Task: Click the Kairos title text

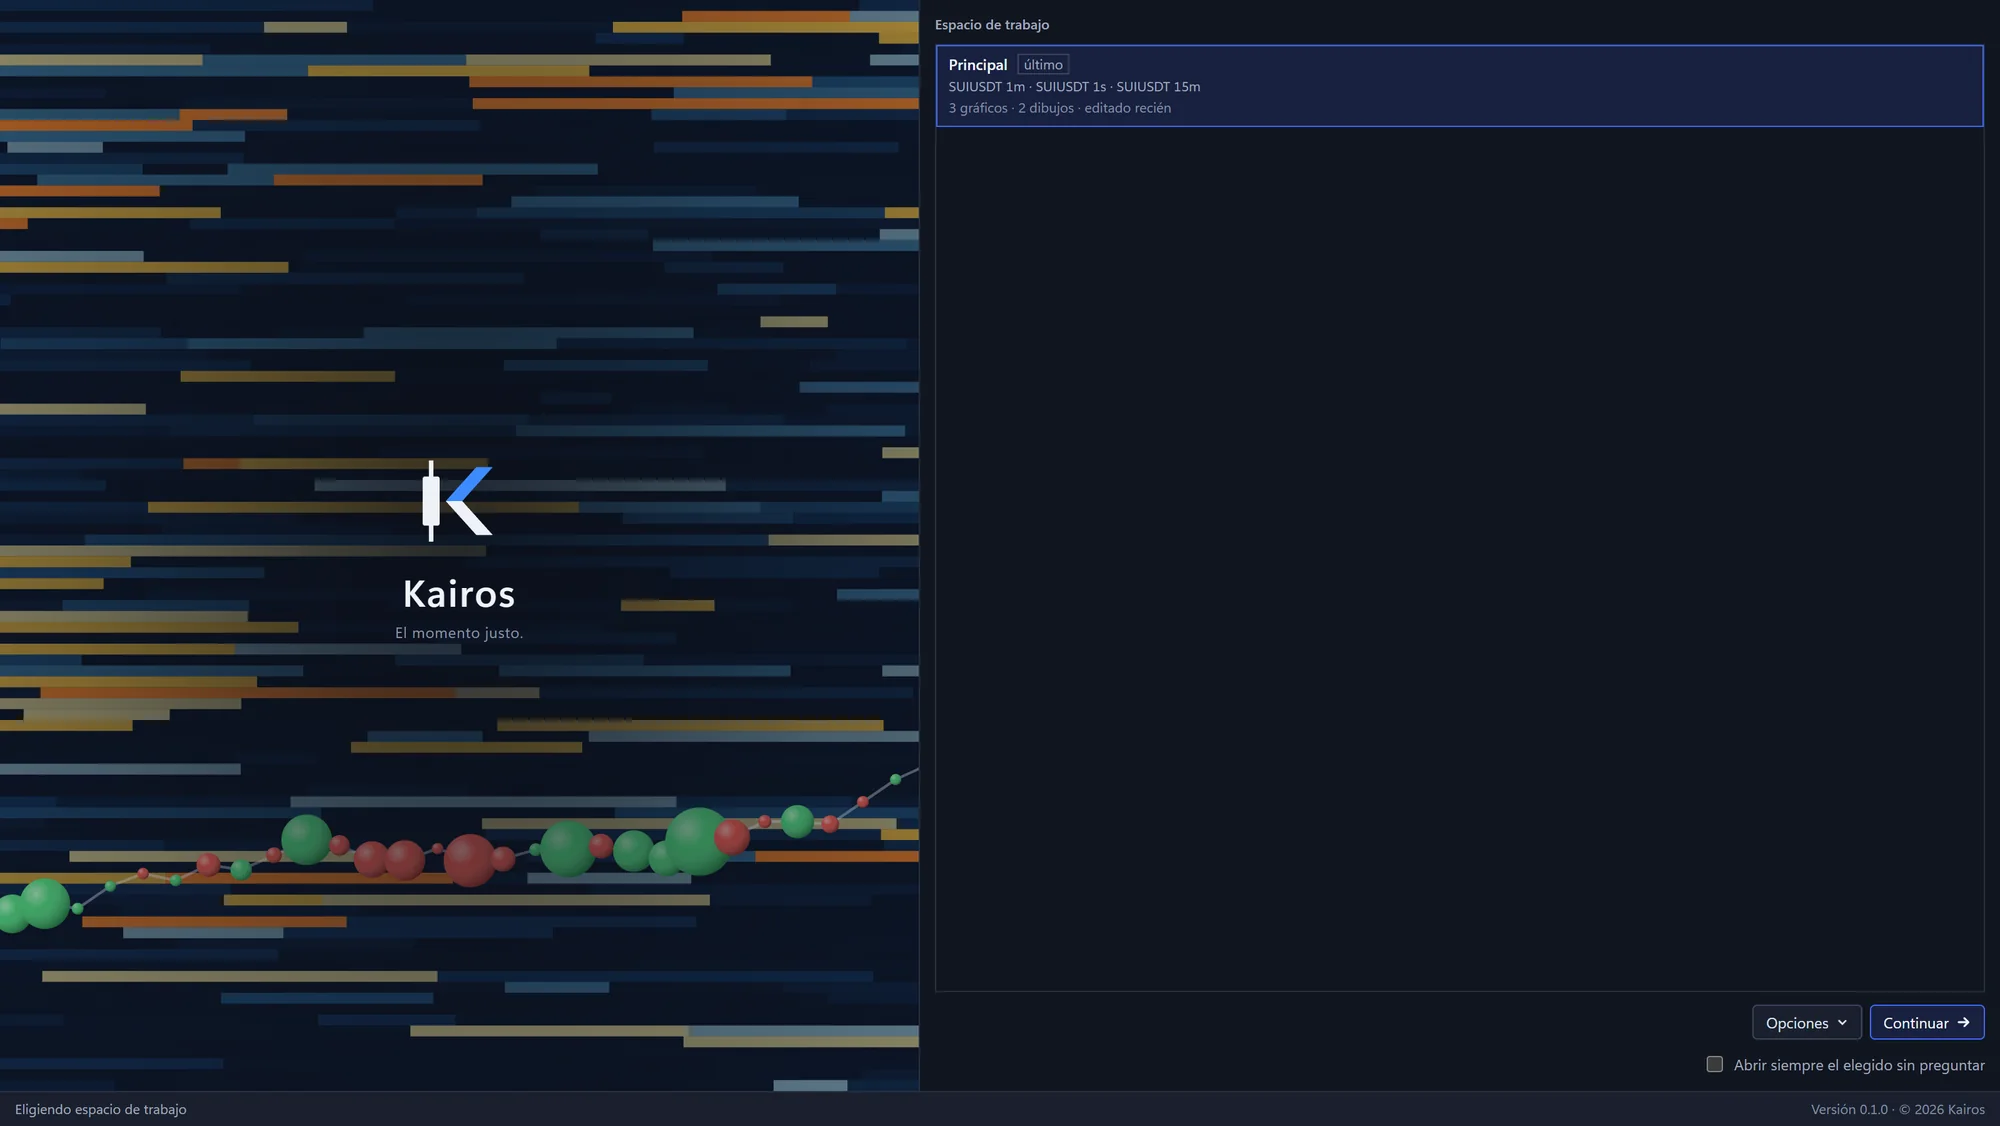Action: pos(459,594)
